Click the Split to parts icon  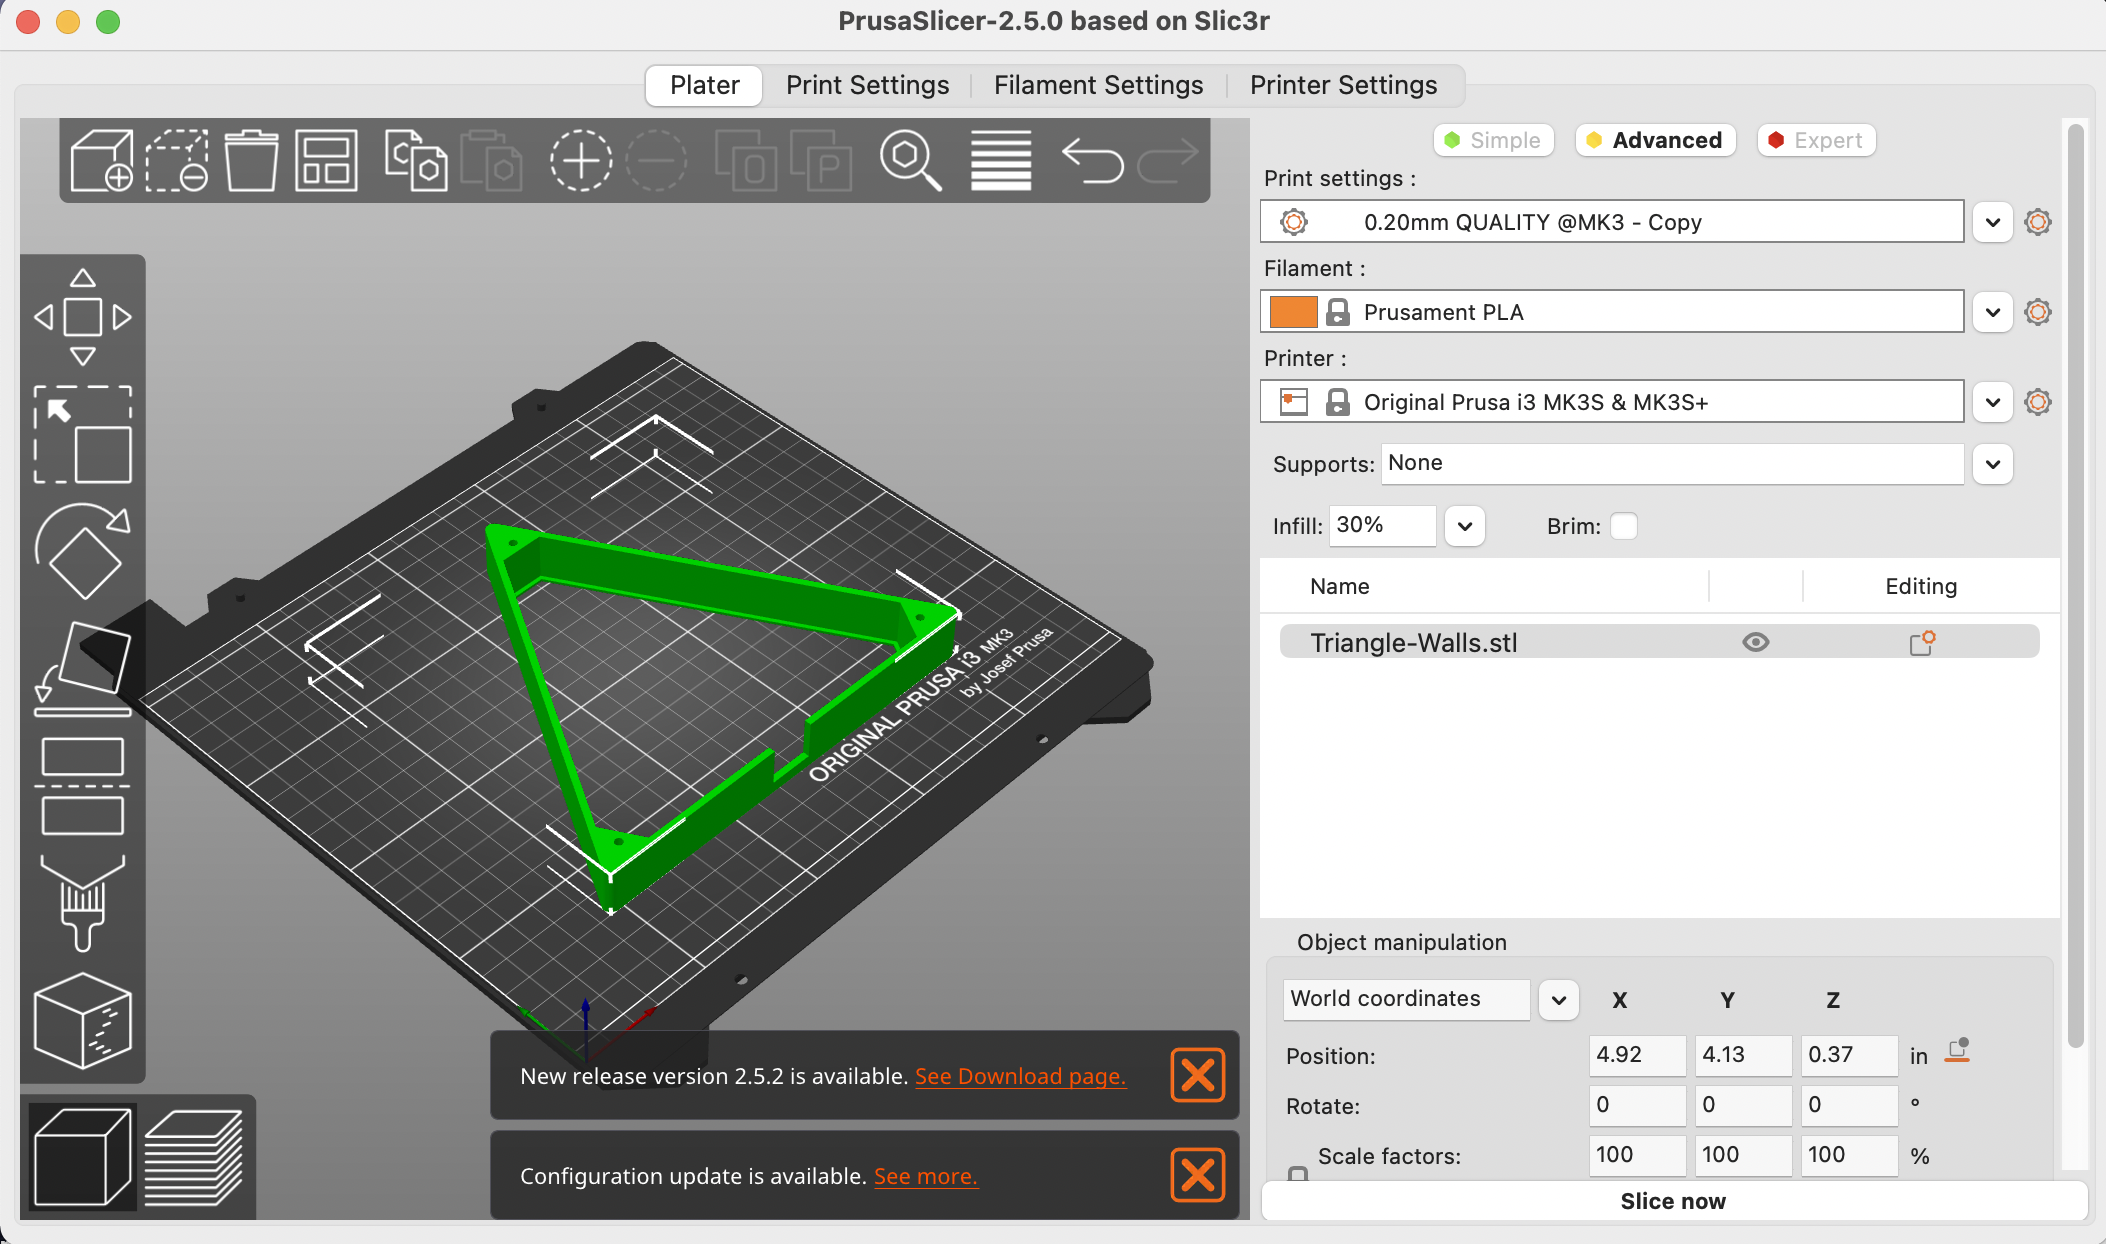(820, 160)
